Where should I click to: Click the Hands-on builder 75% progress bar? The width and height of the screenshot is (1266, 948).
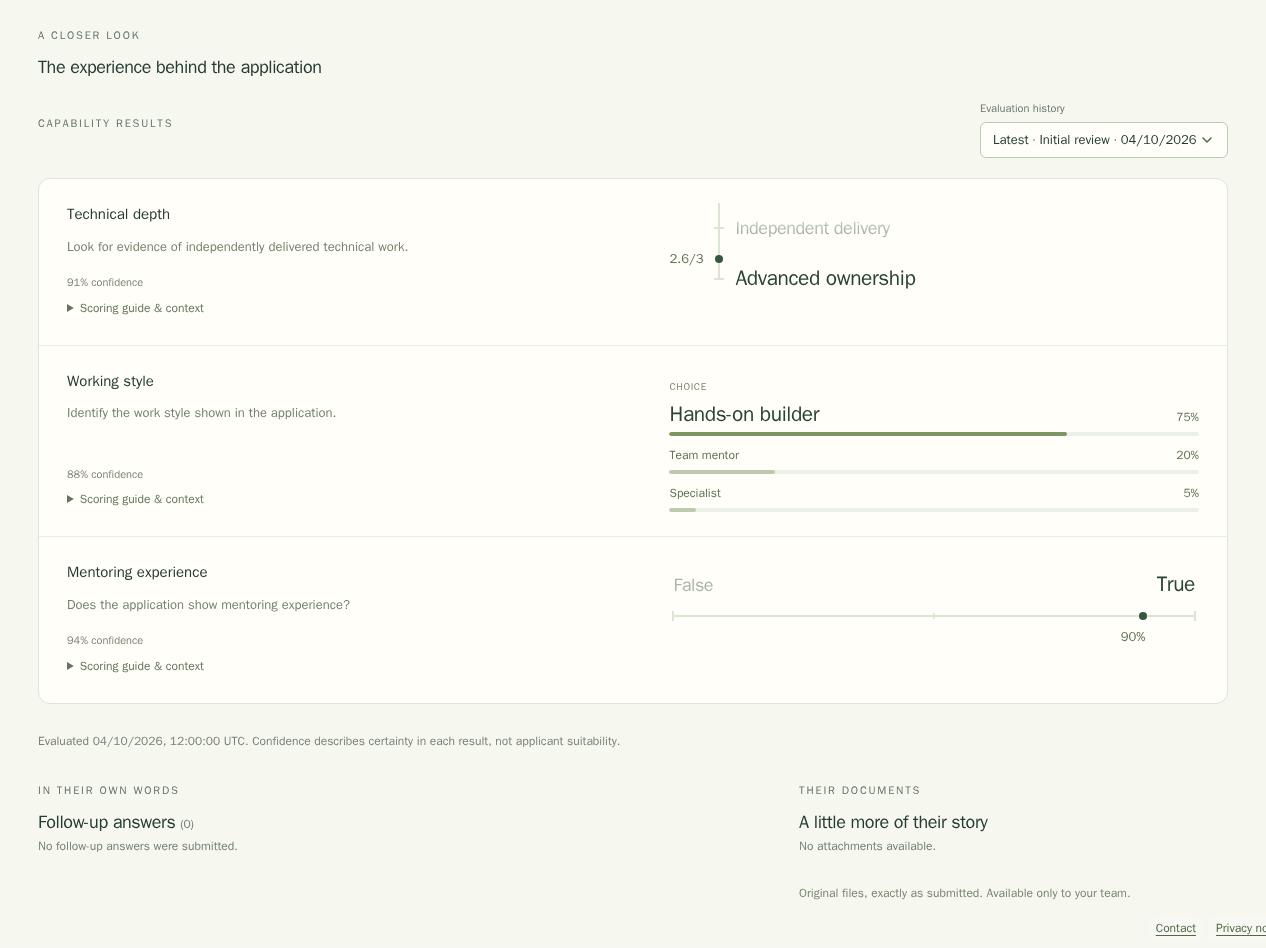934,434
